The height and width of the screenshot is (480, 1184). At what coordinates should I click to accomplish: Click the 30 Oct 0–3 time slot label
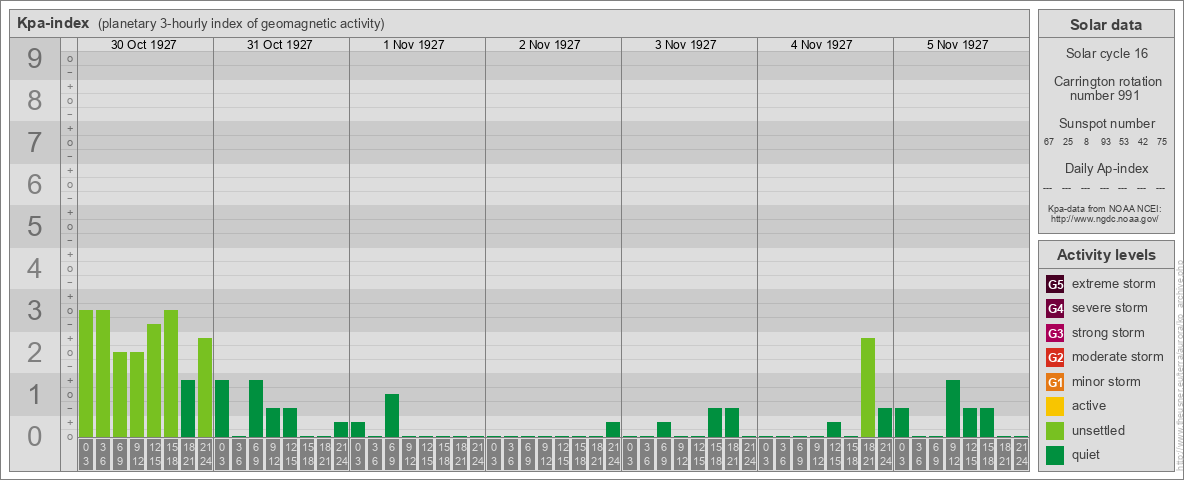(86, 455)
